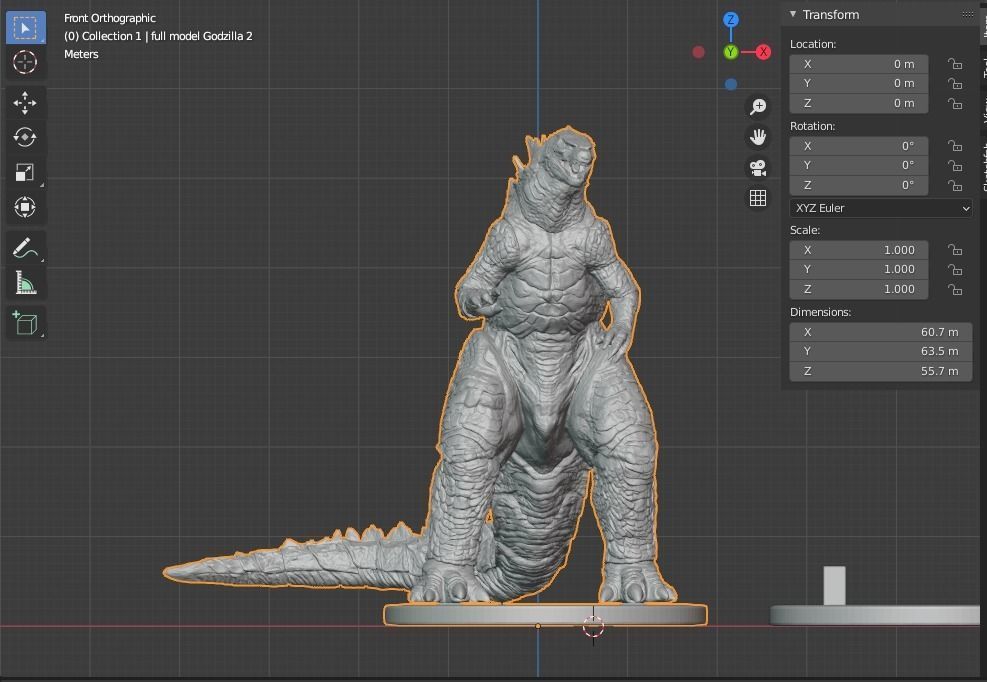This screenshot has height=682, width=987.
Task: Click the green Y axis gizmo ball
Action: (x=730, y=51)
